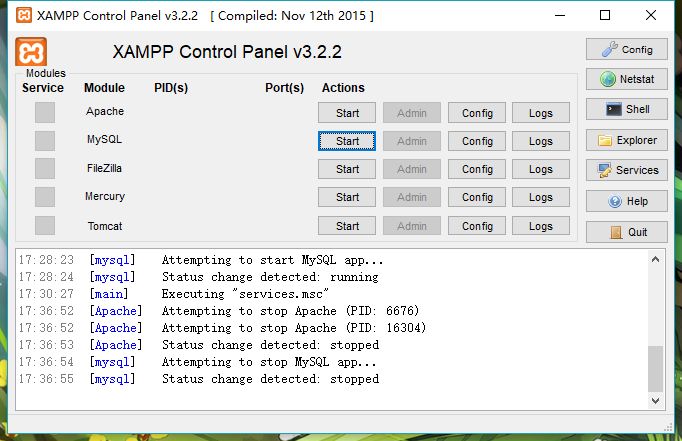Open the global Config with the wrench icon

pyautogui.click(x=626, y=49)
